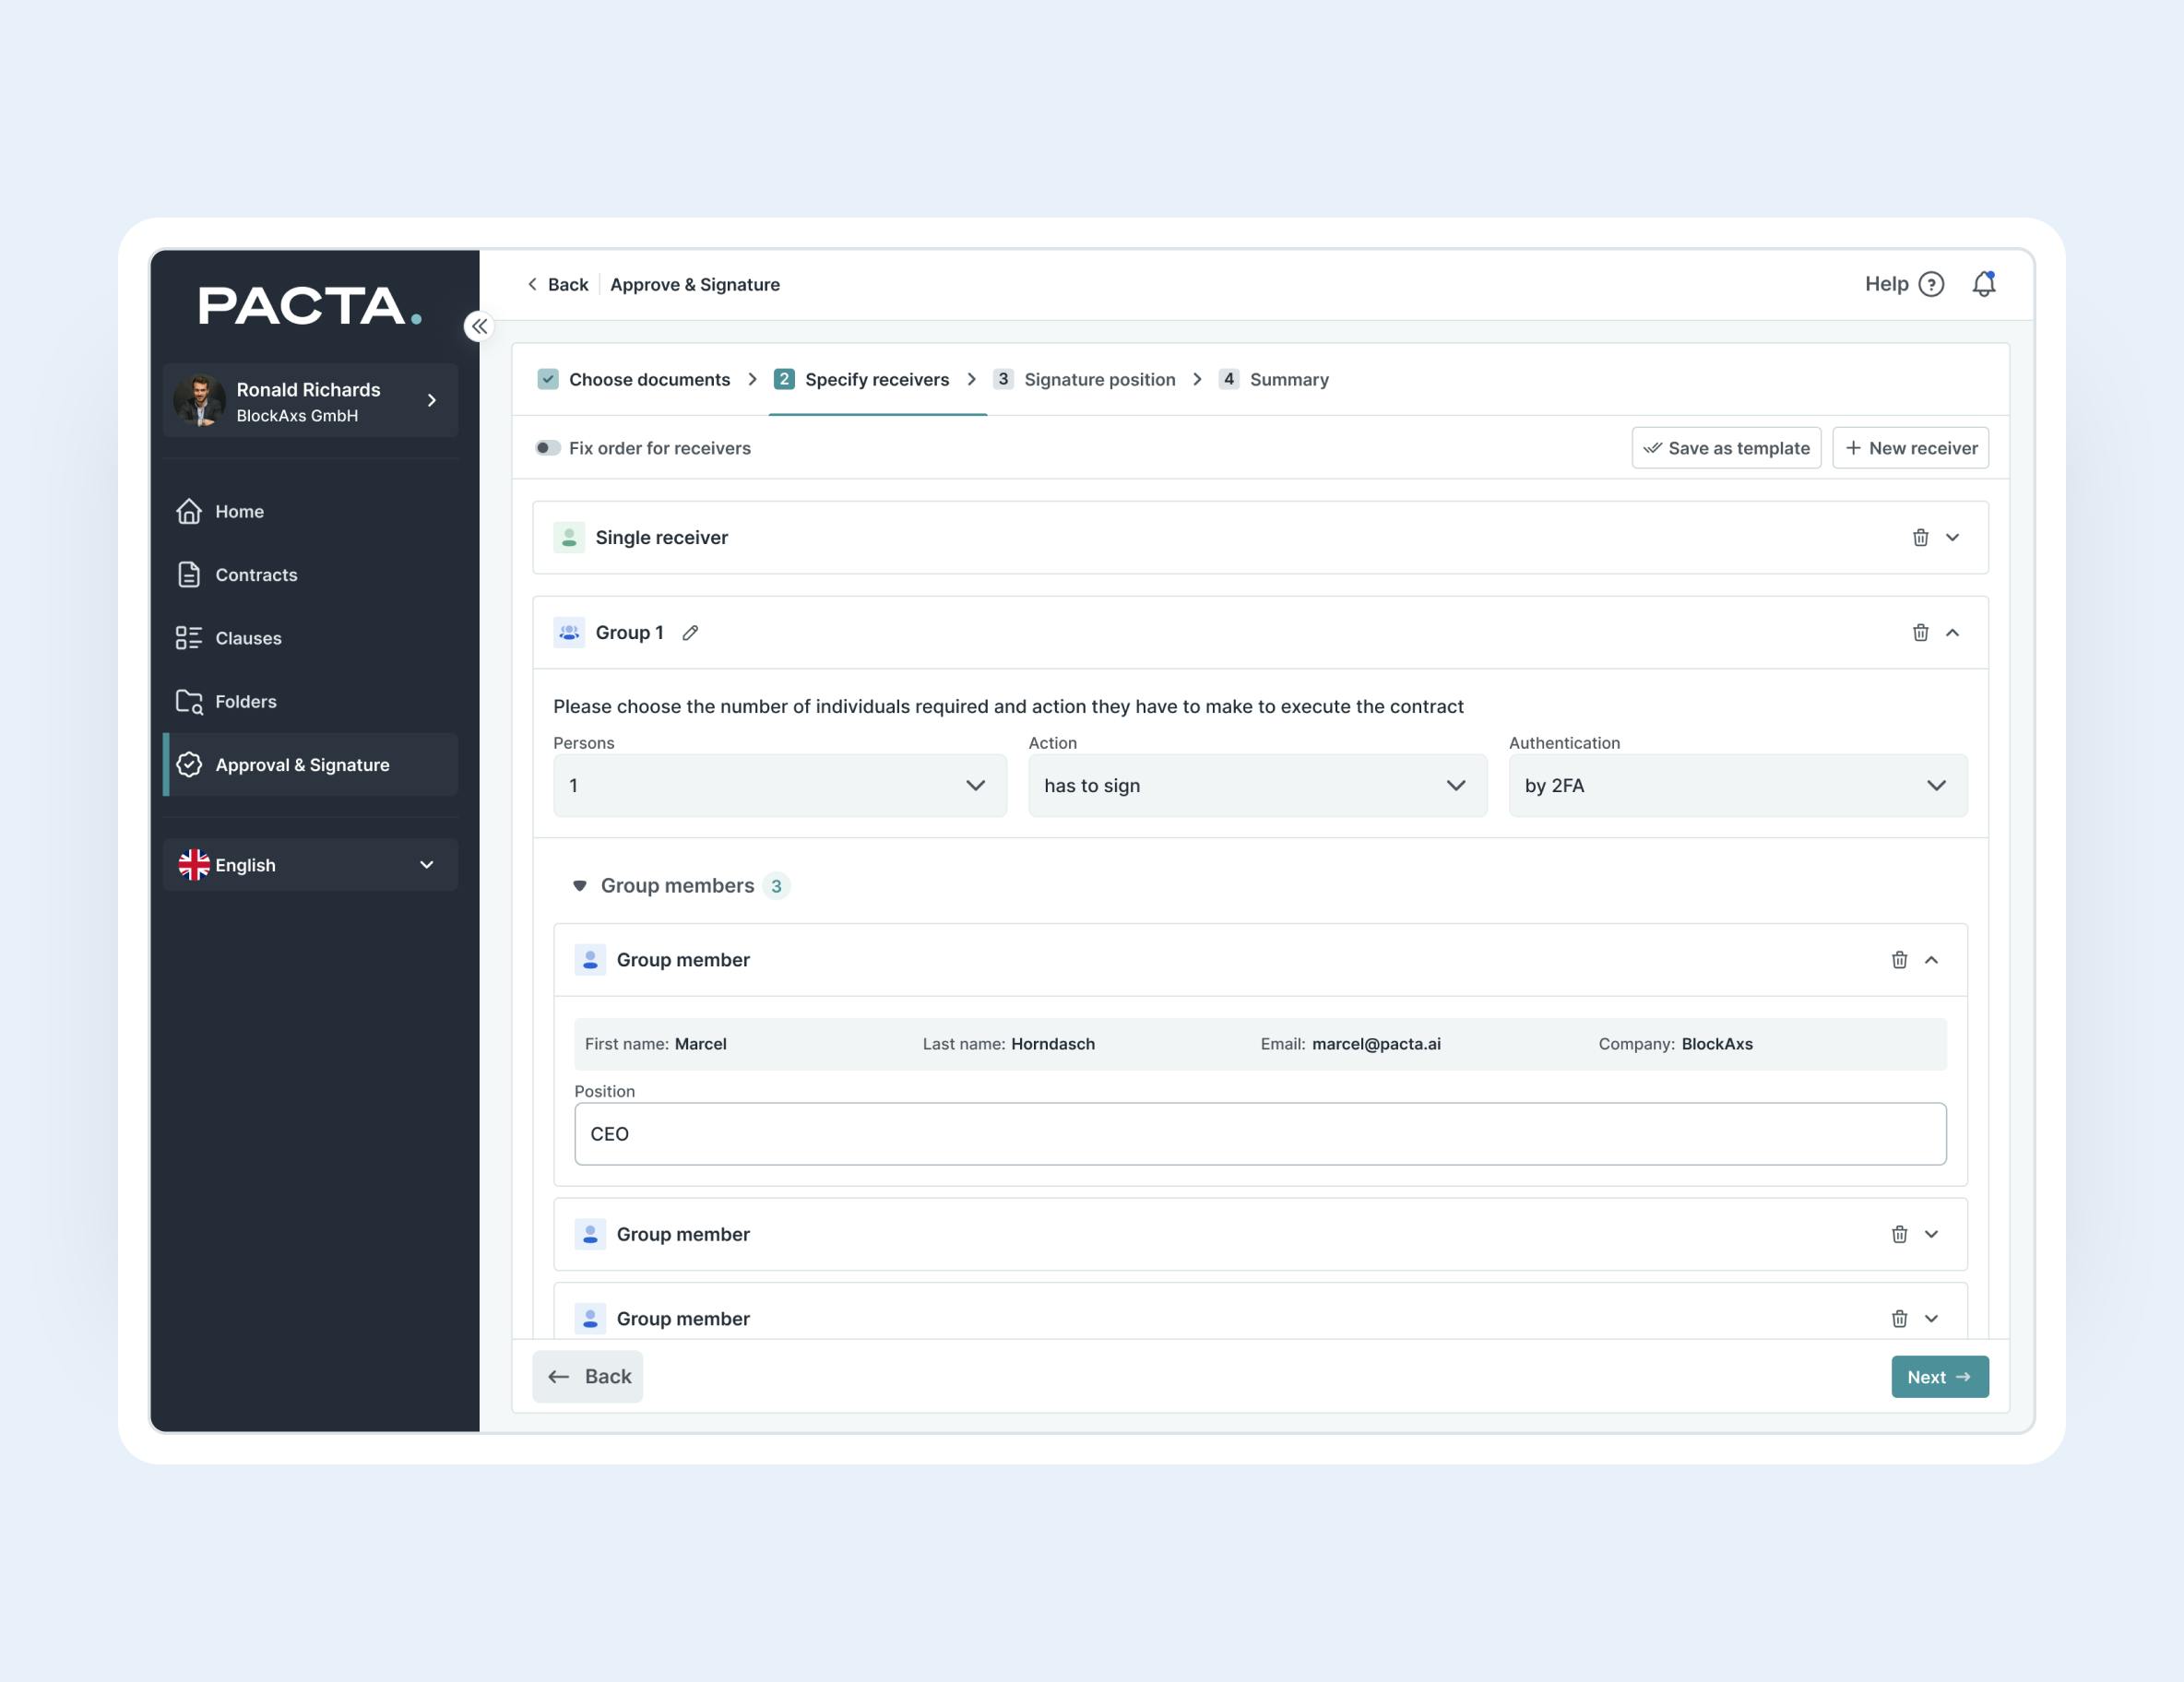Go to Choose documents step
The height and width of the screenshot is (1682, 2184).
(634, 379)
